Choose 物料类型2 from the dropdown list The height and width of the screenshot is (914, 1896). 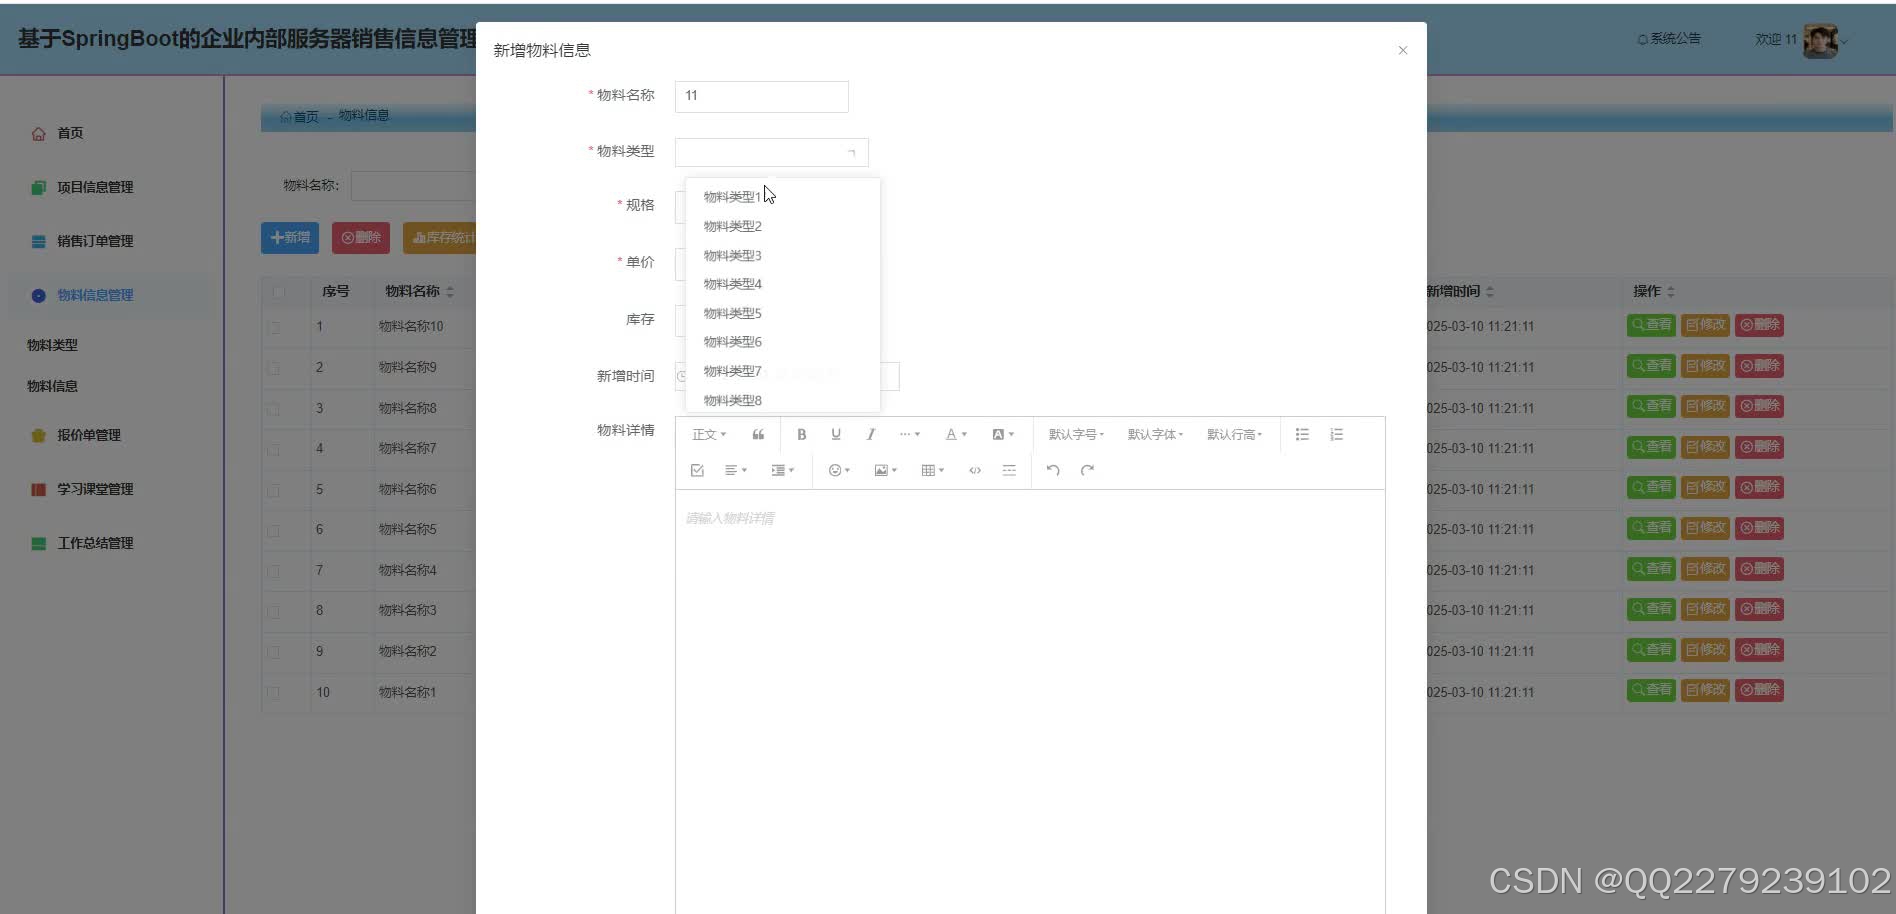[x=783, y=226]
